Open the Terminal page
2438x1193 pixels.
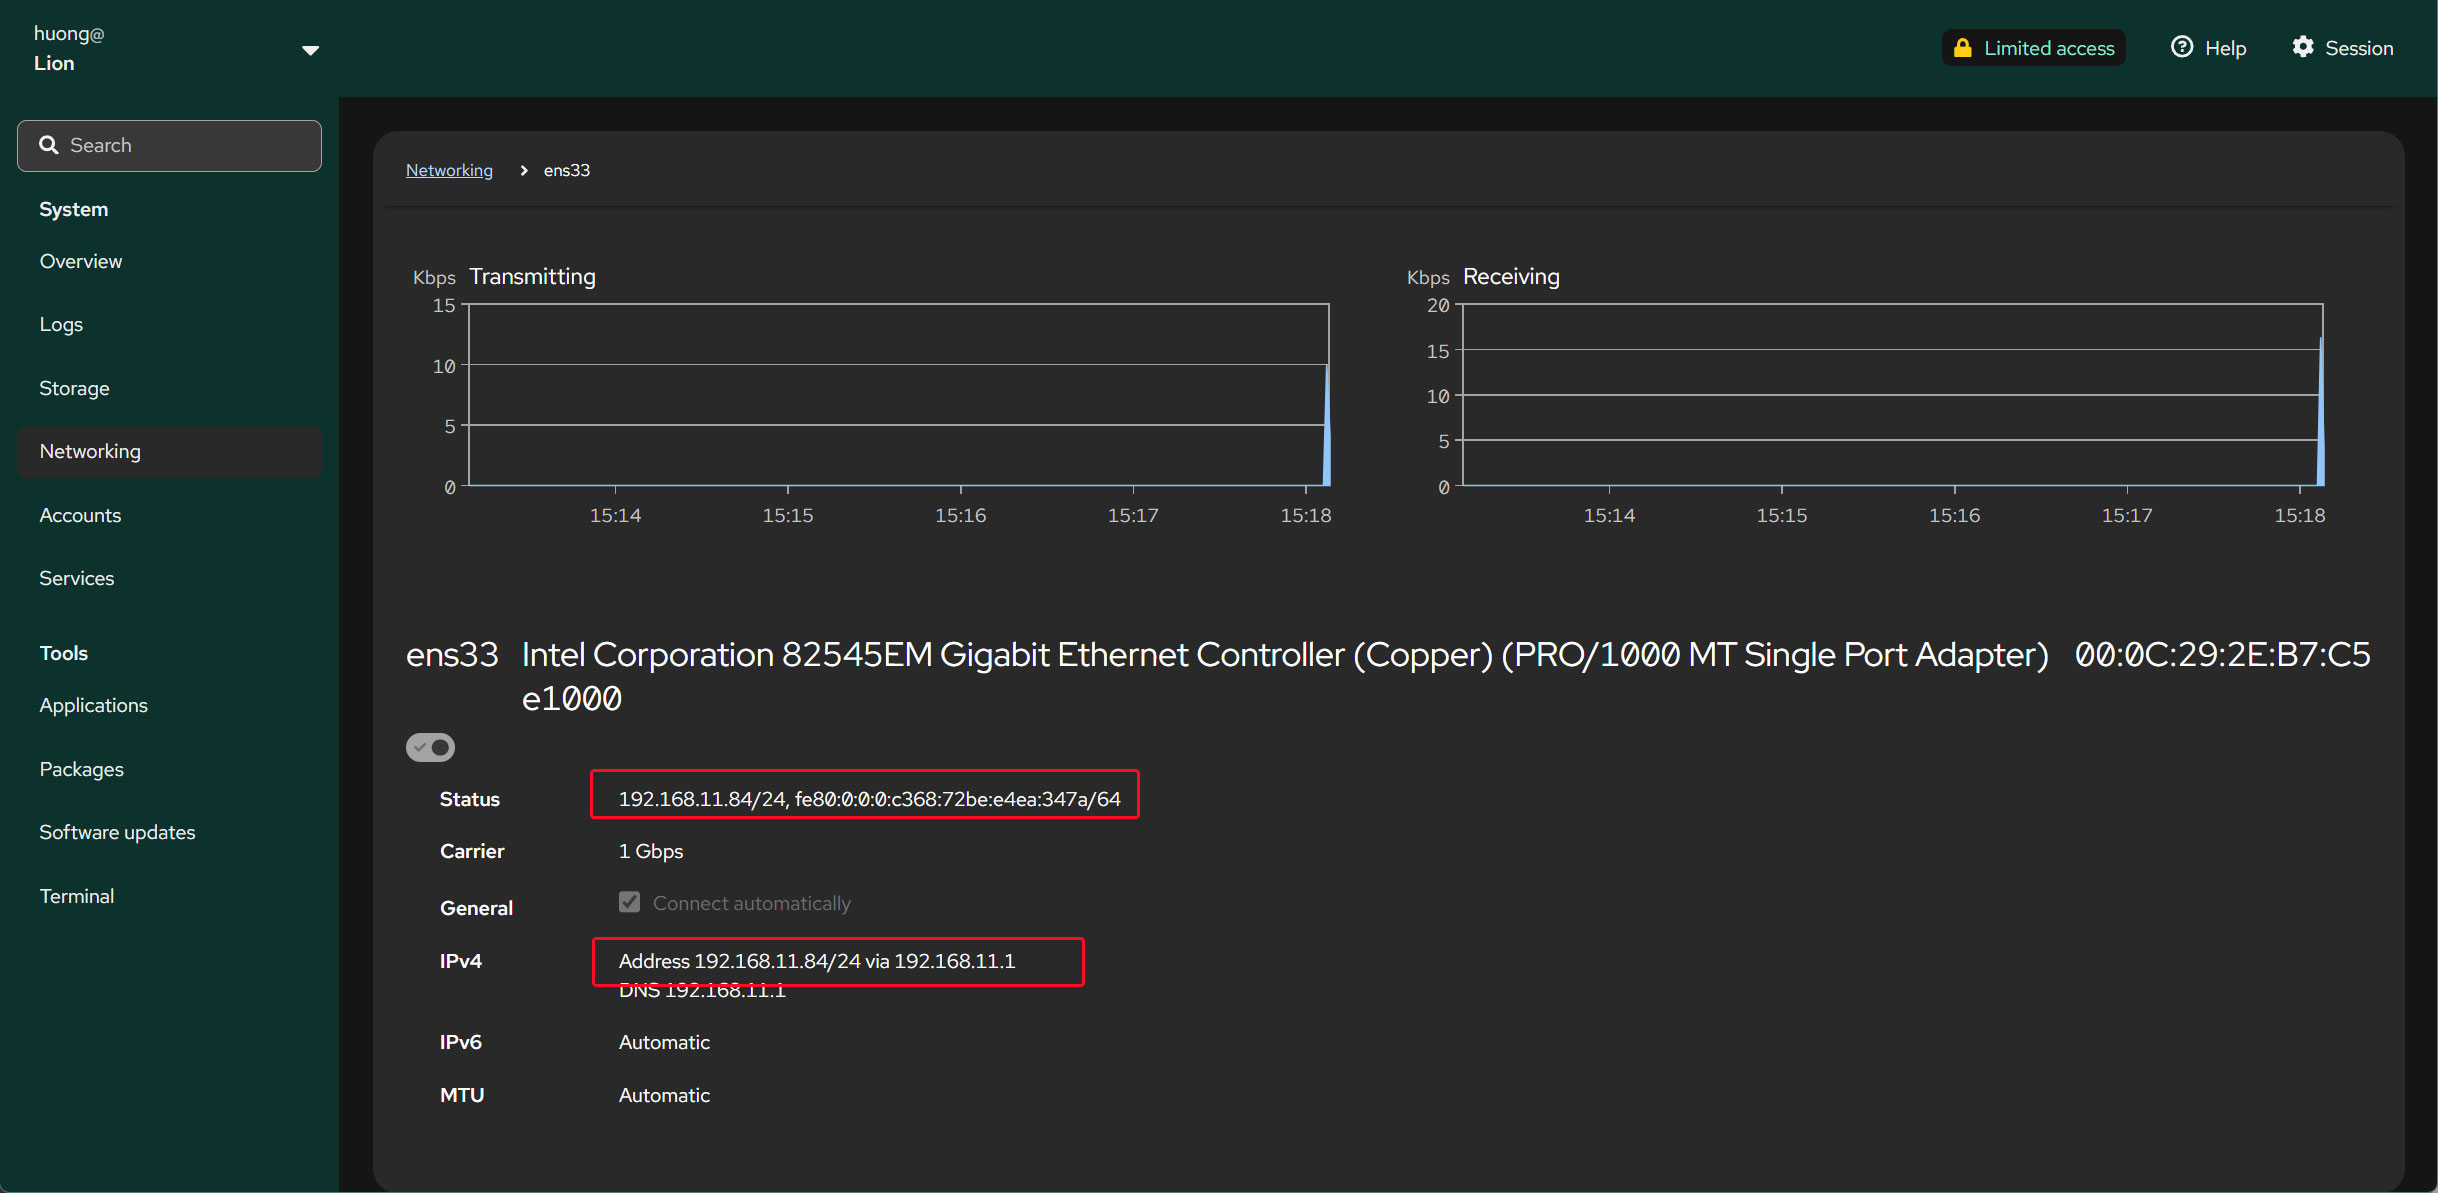pos(77,896)
